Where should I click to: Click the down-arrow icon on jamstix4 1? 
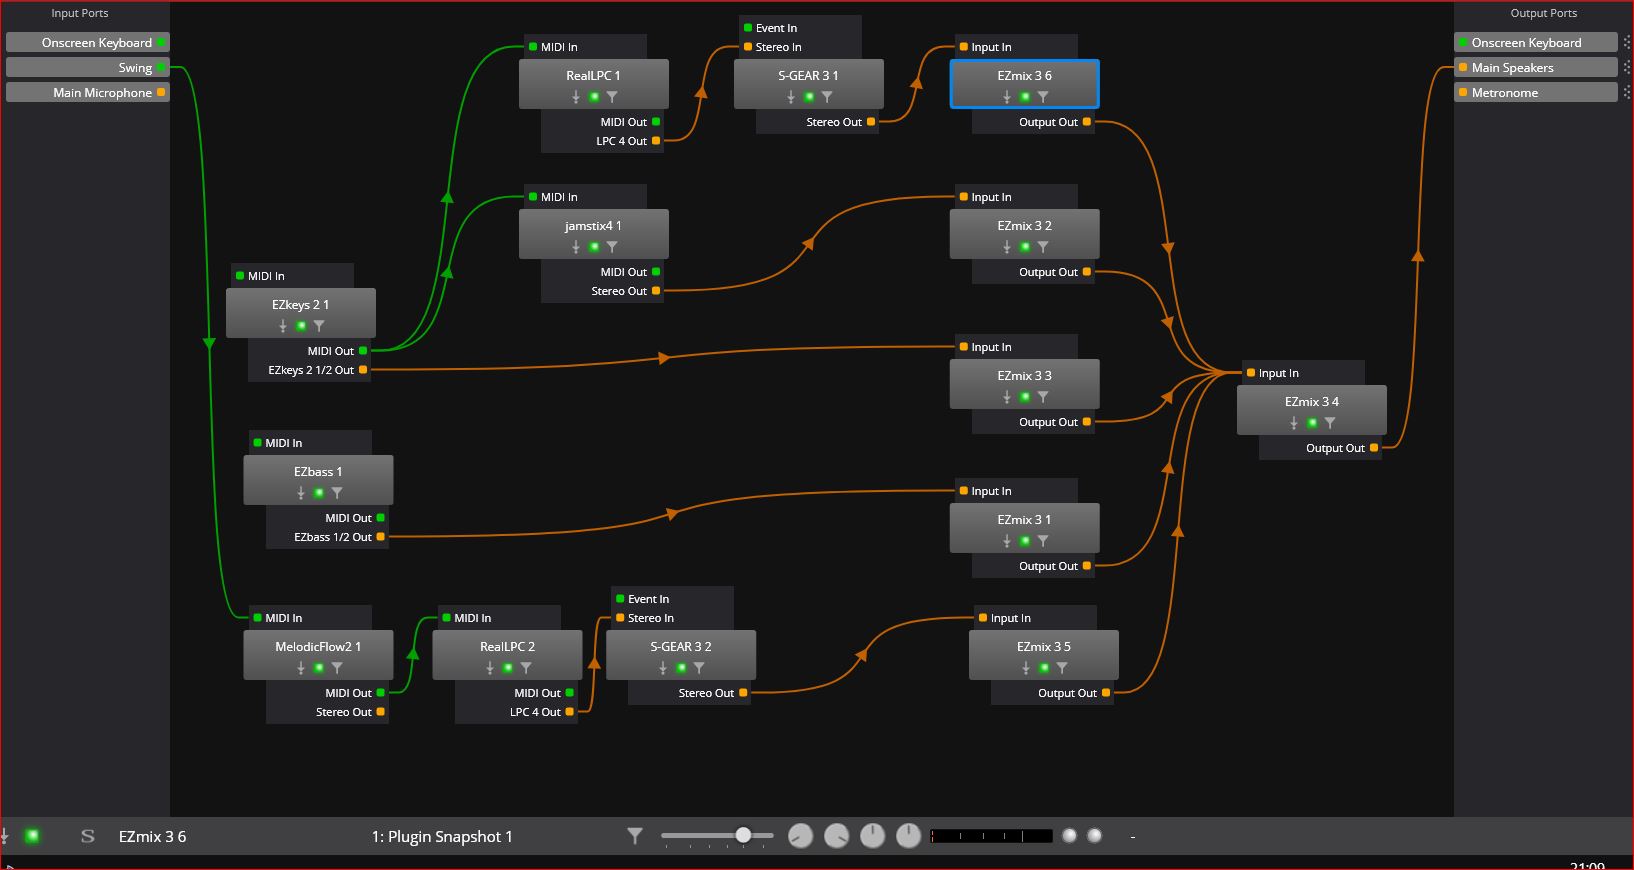(576, 247)
